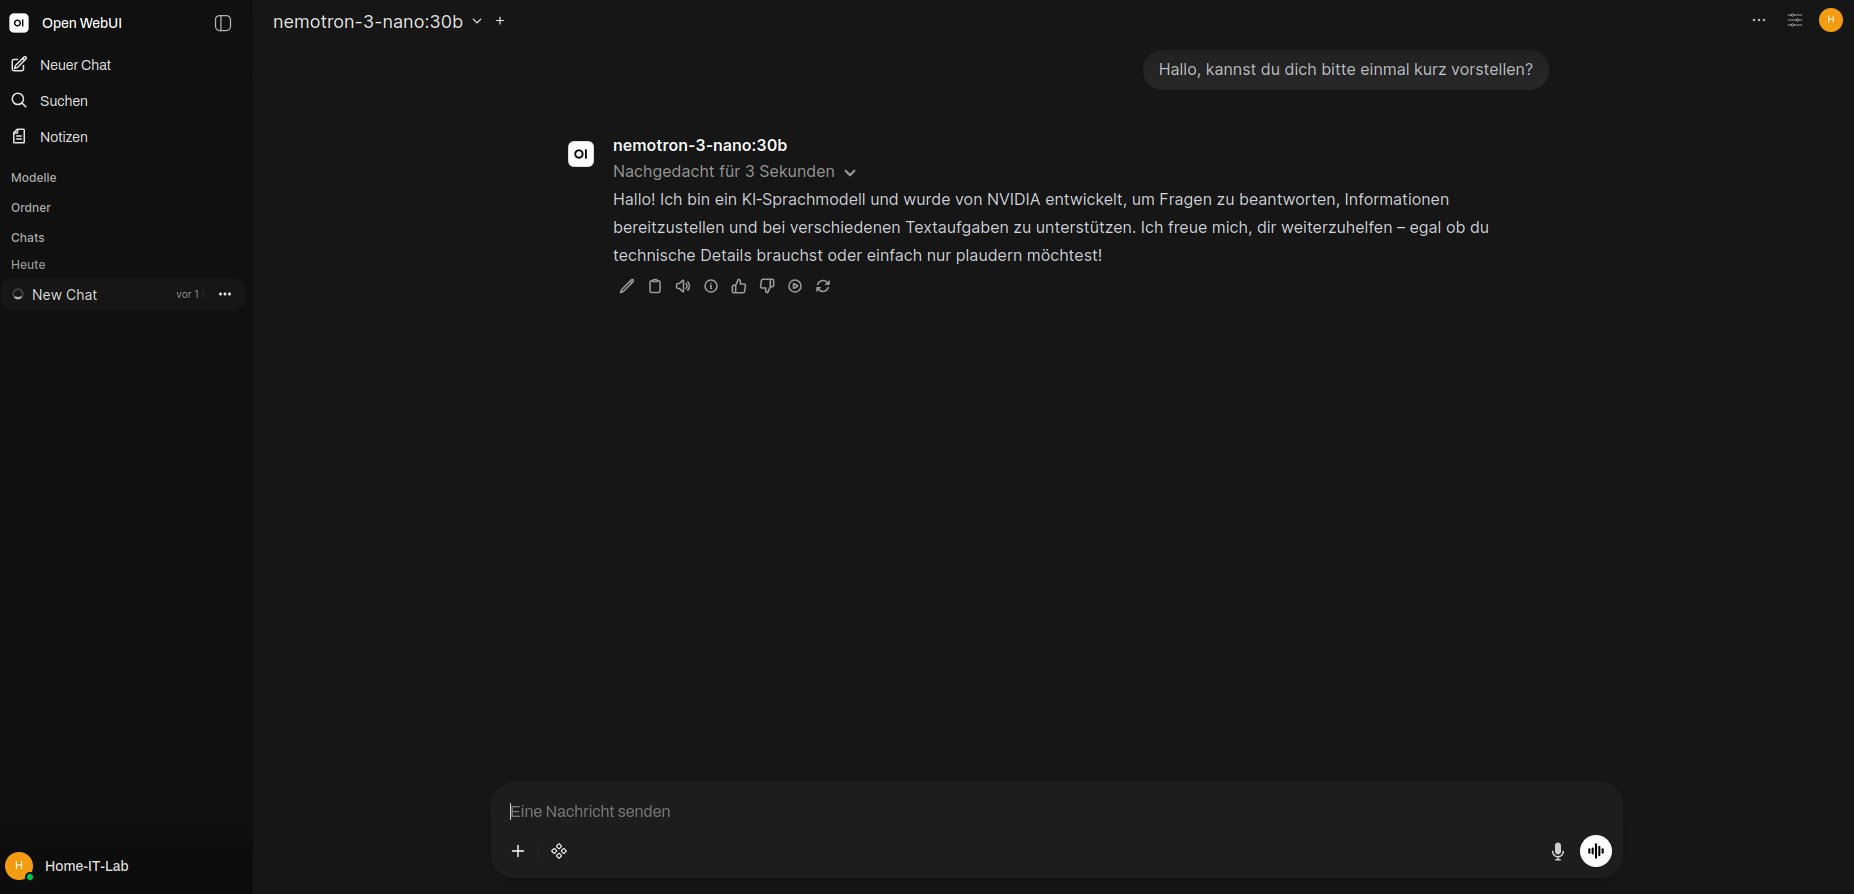Give thumbs up to response
Image resolution: width=1854 pixels, height=894 pixels.
(x=739, y=286)
